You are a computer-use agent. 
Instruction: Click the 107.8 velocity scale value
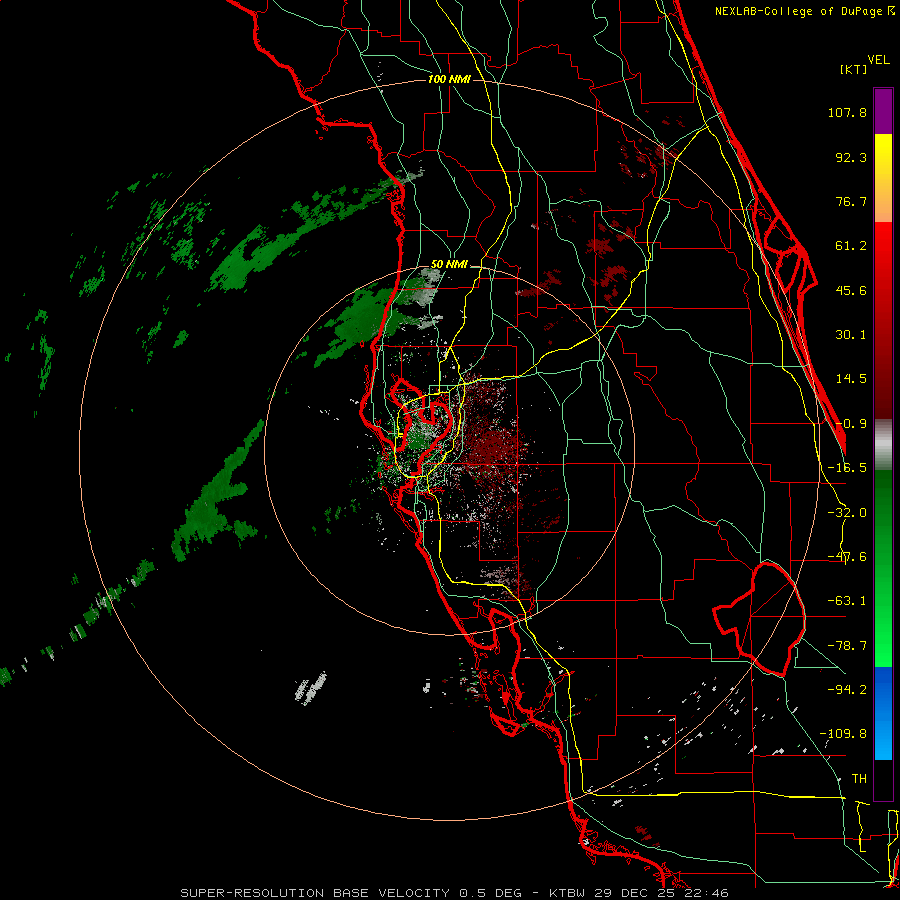point(847,112)
